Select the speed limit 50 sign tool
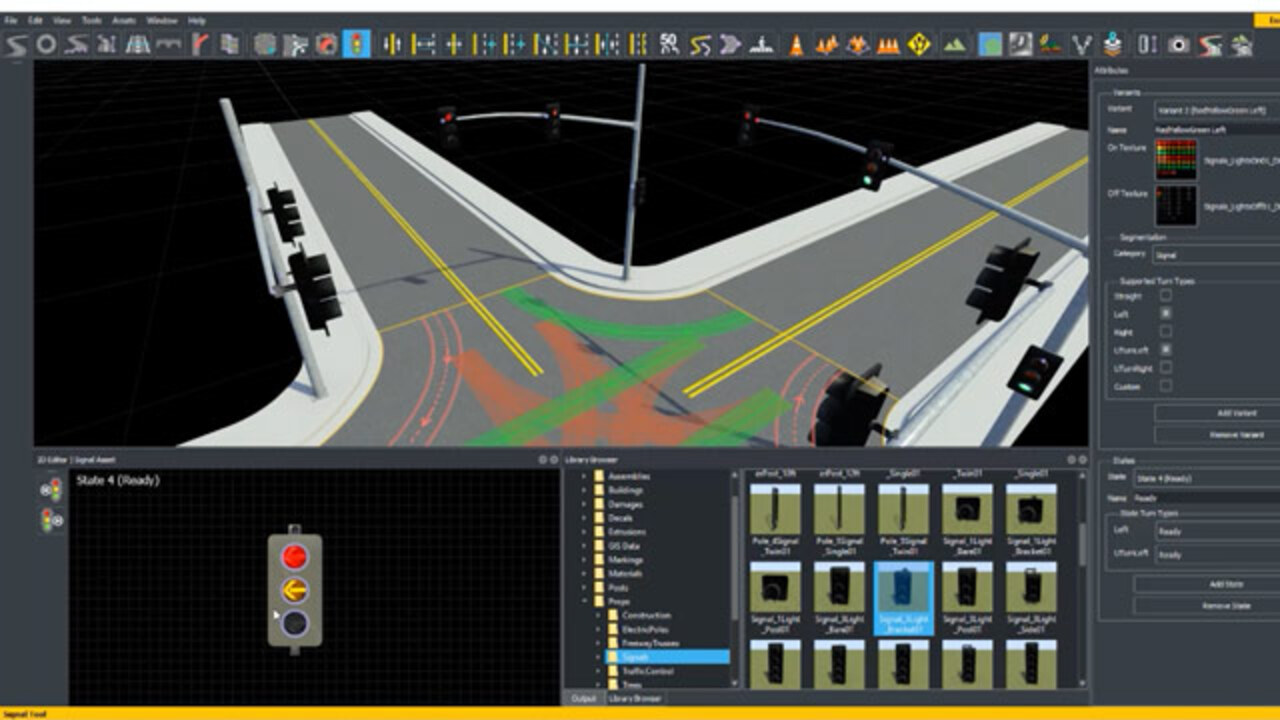The width and height of the screenshot is (1280, 720). click(x=669, y=44)
